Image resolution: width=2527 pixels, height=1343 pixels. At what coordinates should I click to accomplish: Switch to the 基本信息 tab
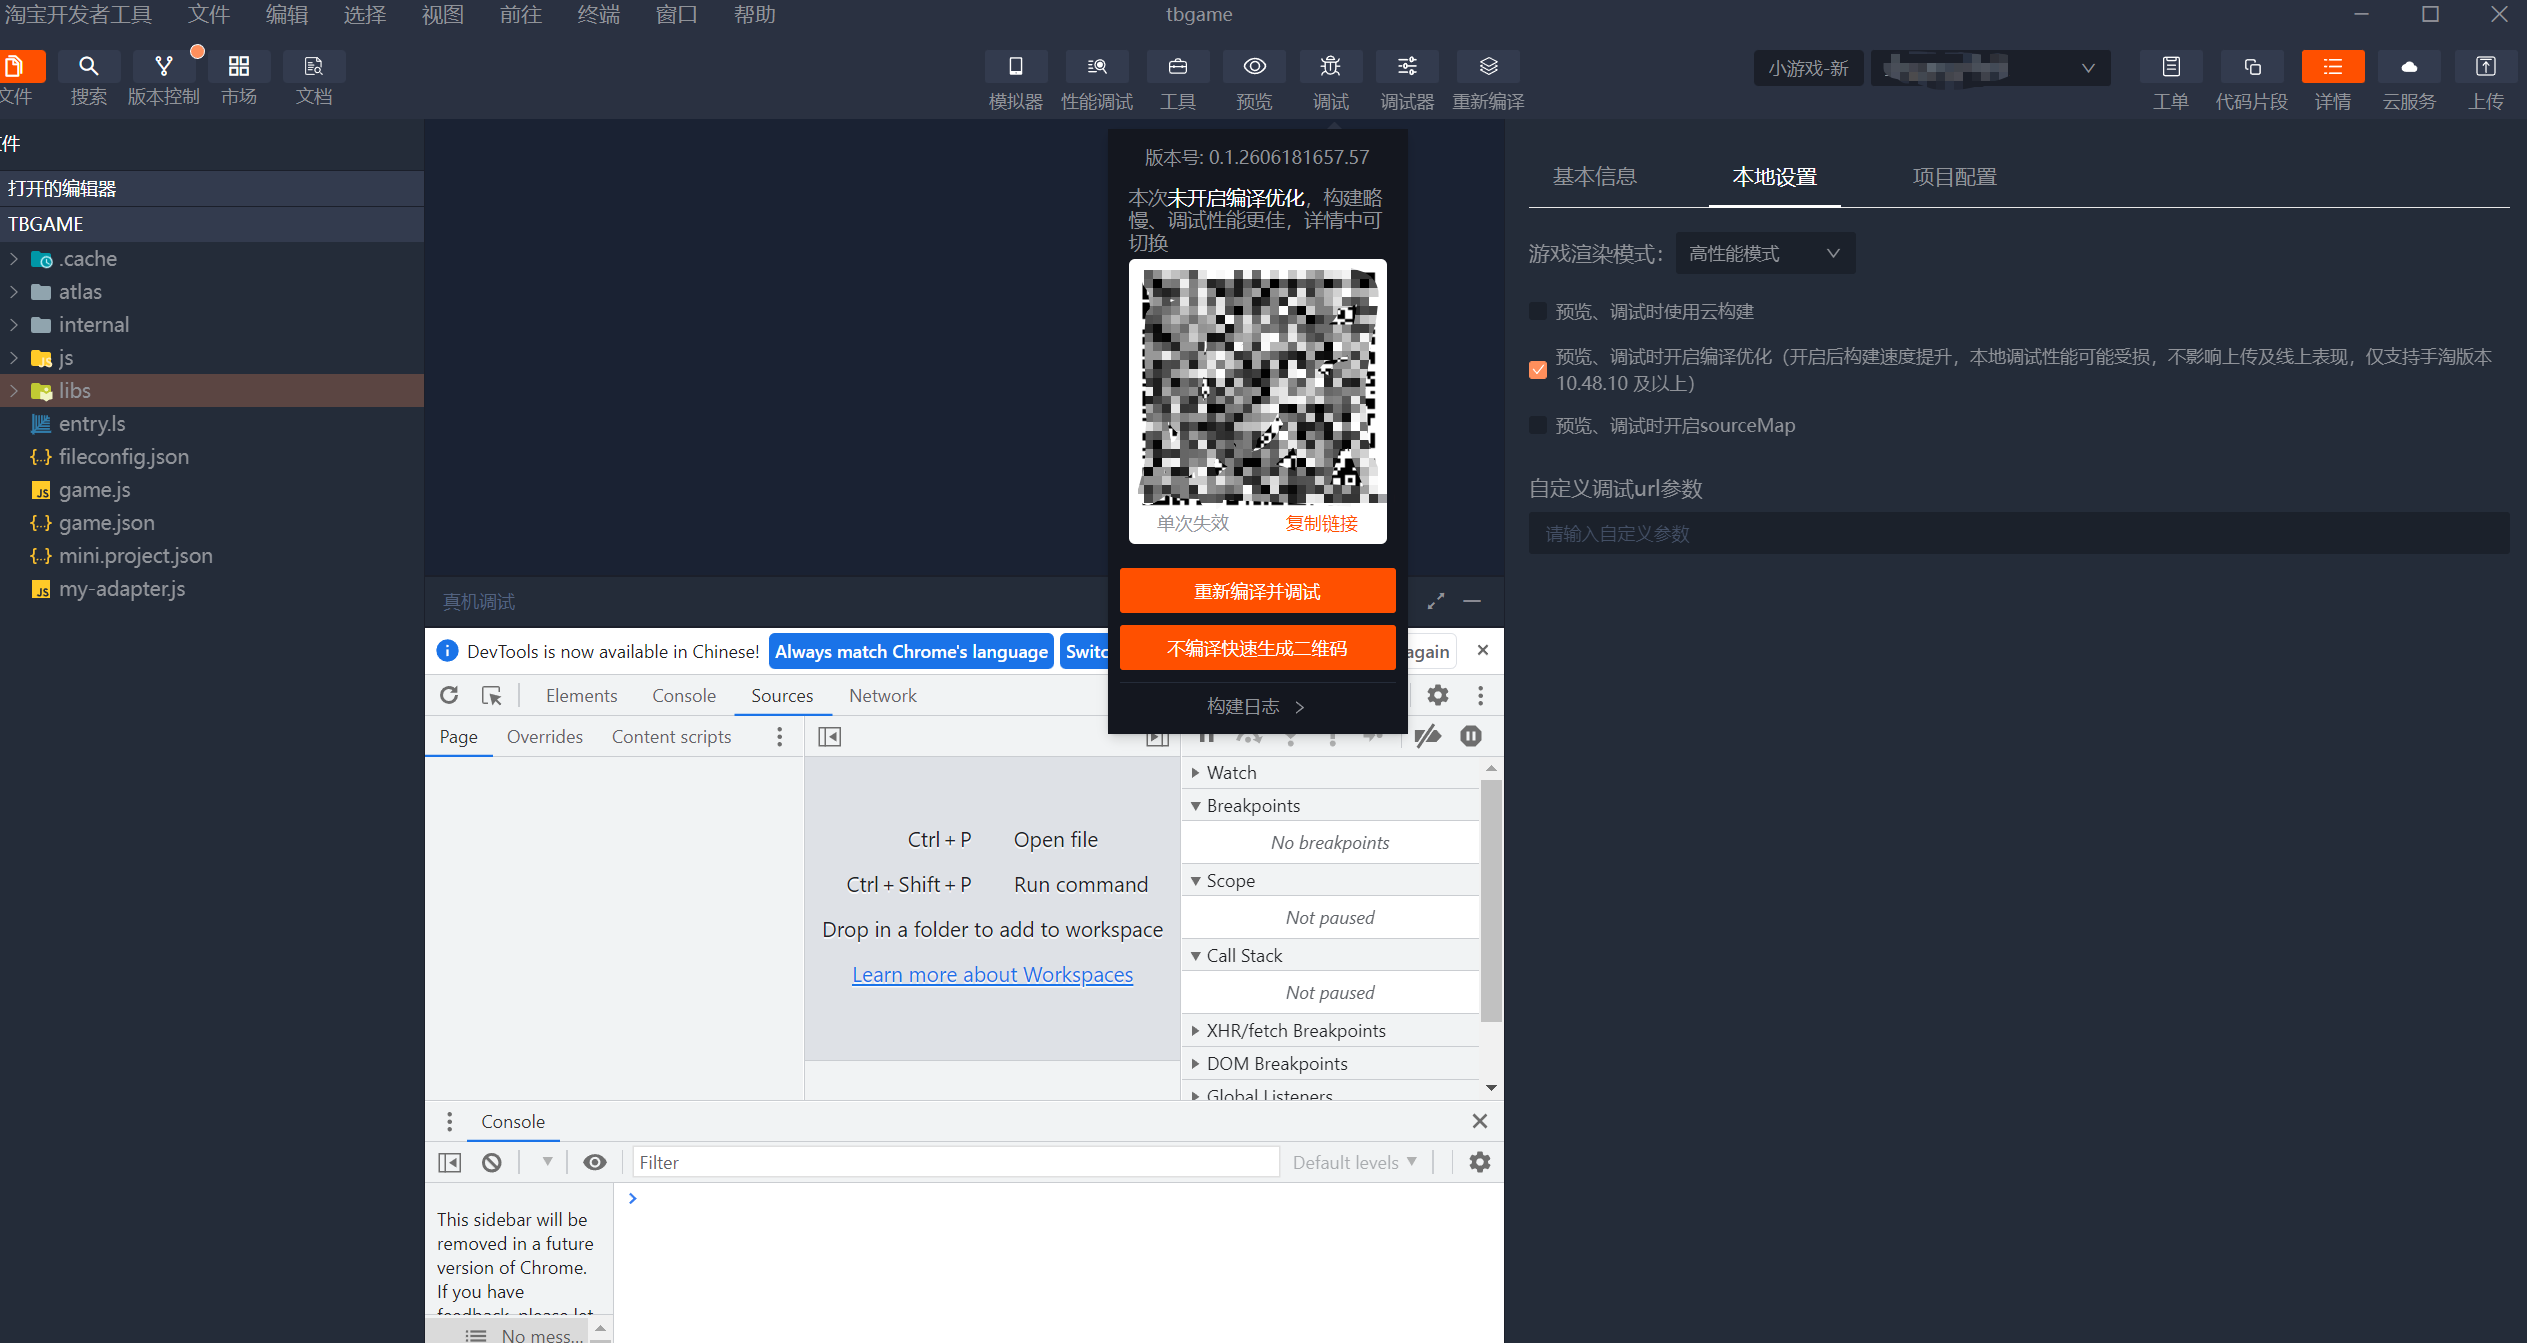[x=1595, y=177]
